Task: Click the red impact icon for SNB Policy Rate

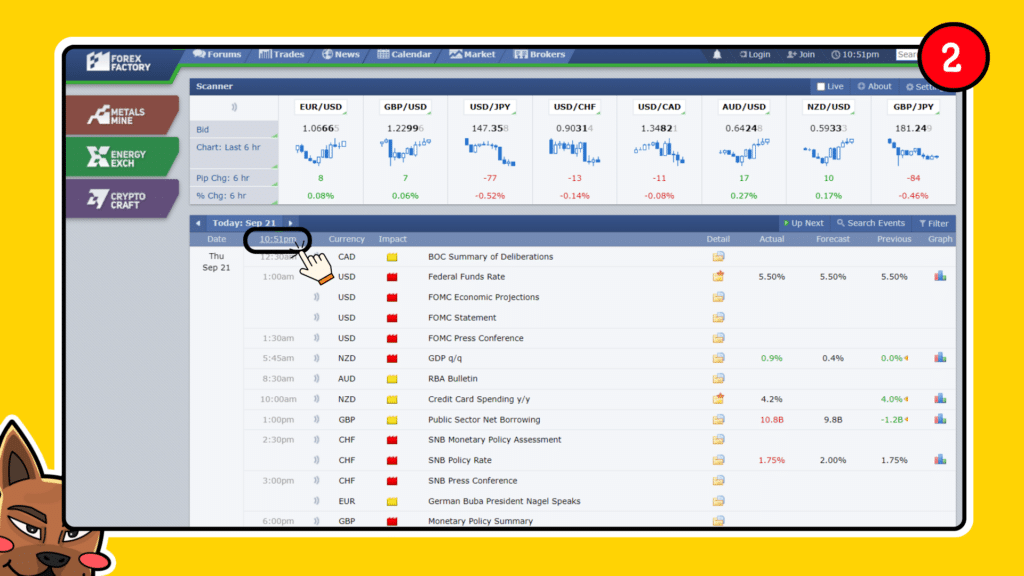Action: (392, 460)
